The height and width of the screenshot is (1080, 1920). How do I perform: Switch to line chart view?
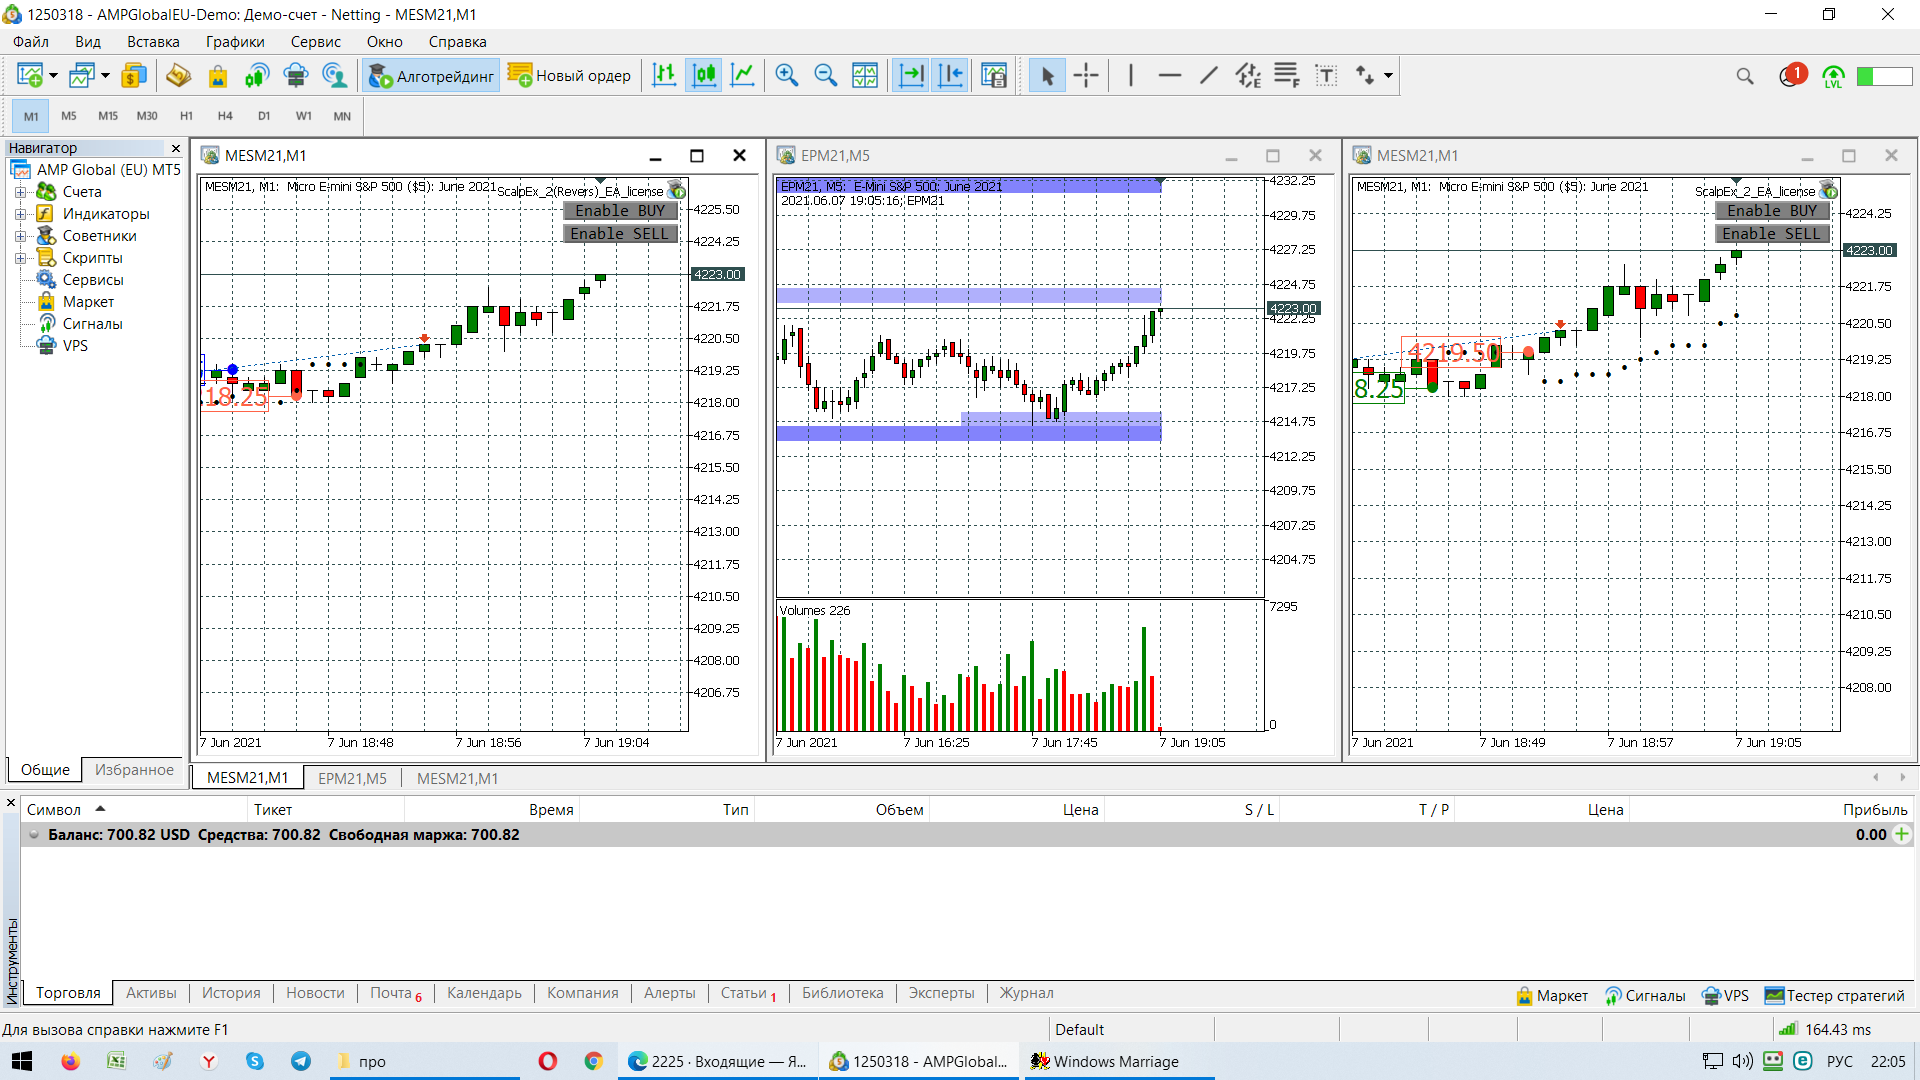click(743, 75)
